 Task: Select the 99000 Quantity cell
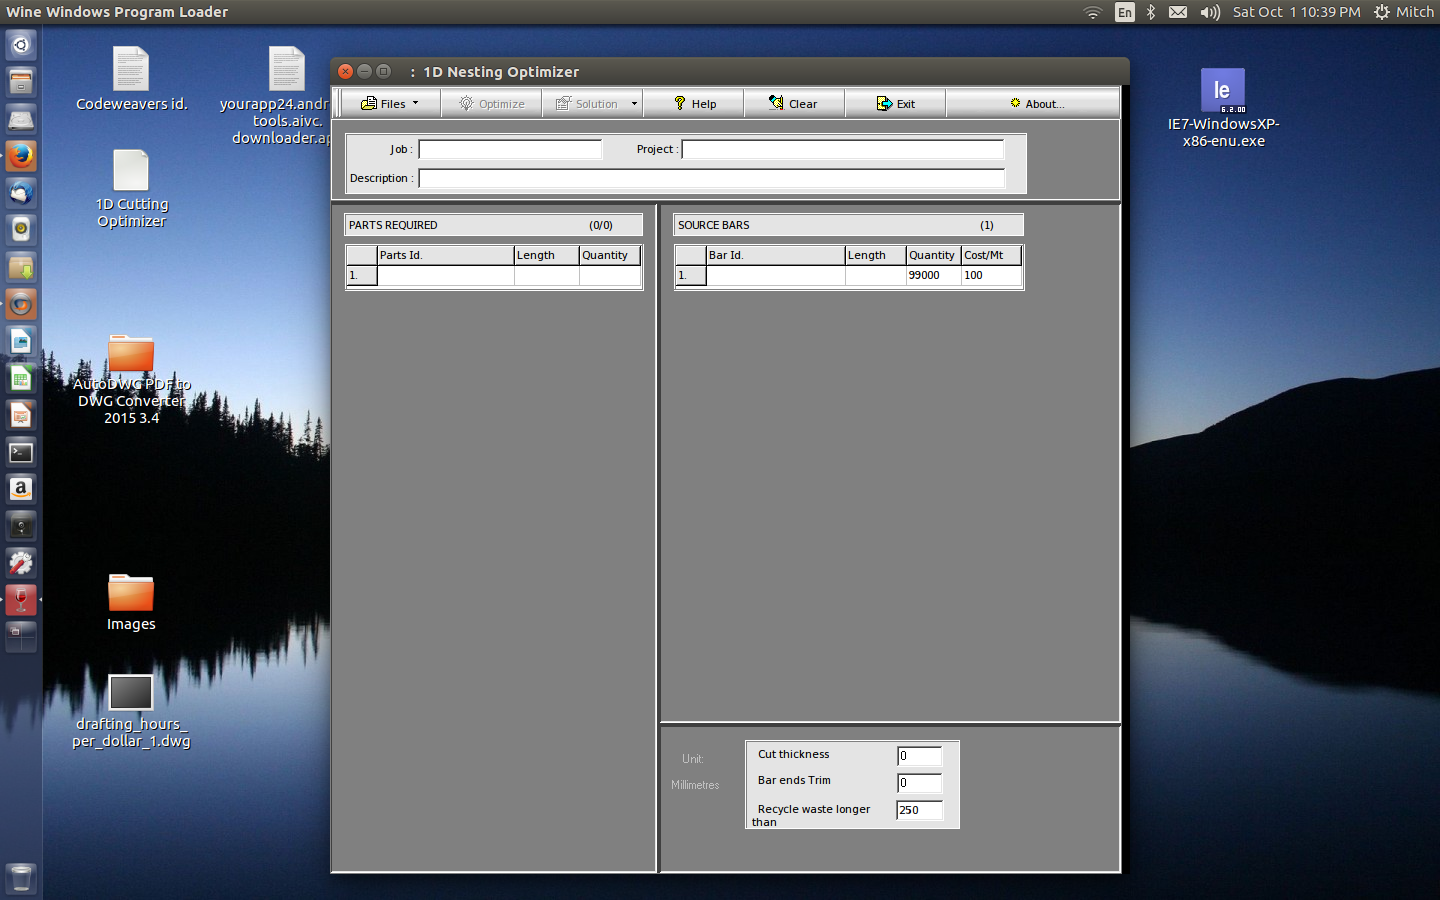click(x=931, y=275)
